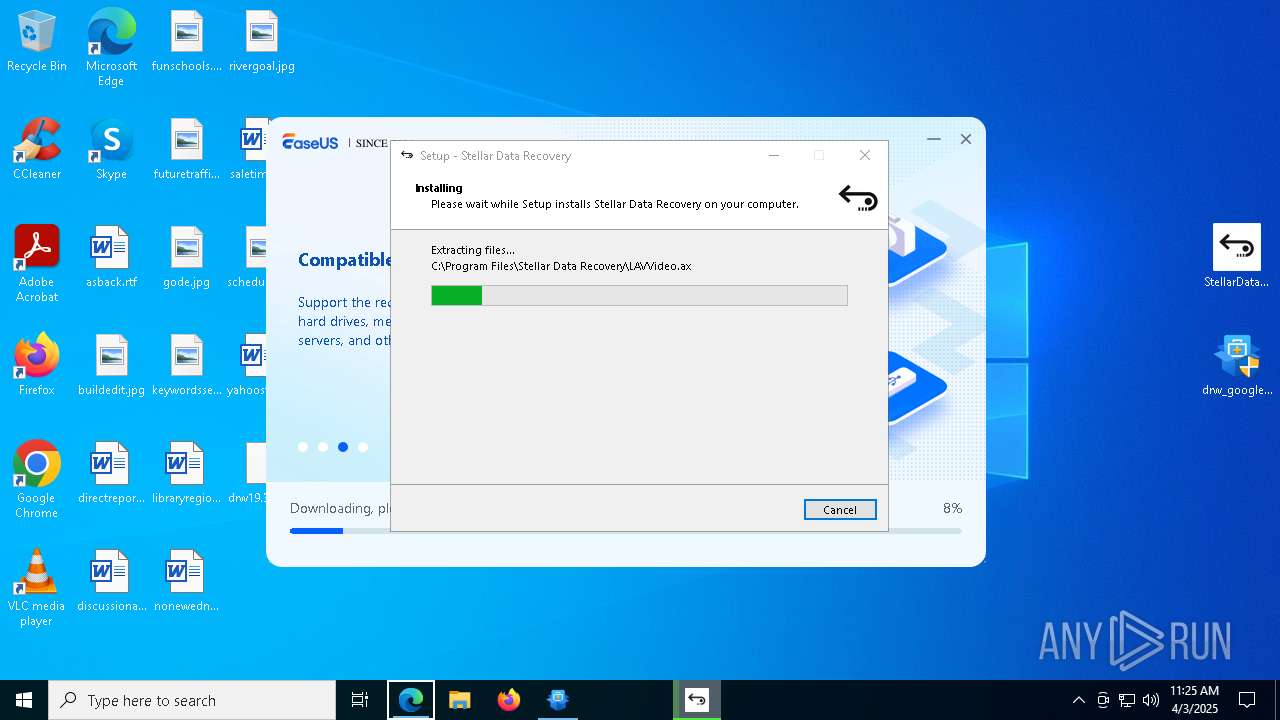The image size is (1280, 720).
Task: Open volume control tray icon
Action: tap(1151, 700)
